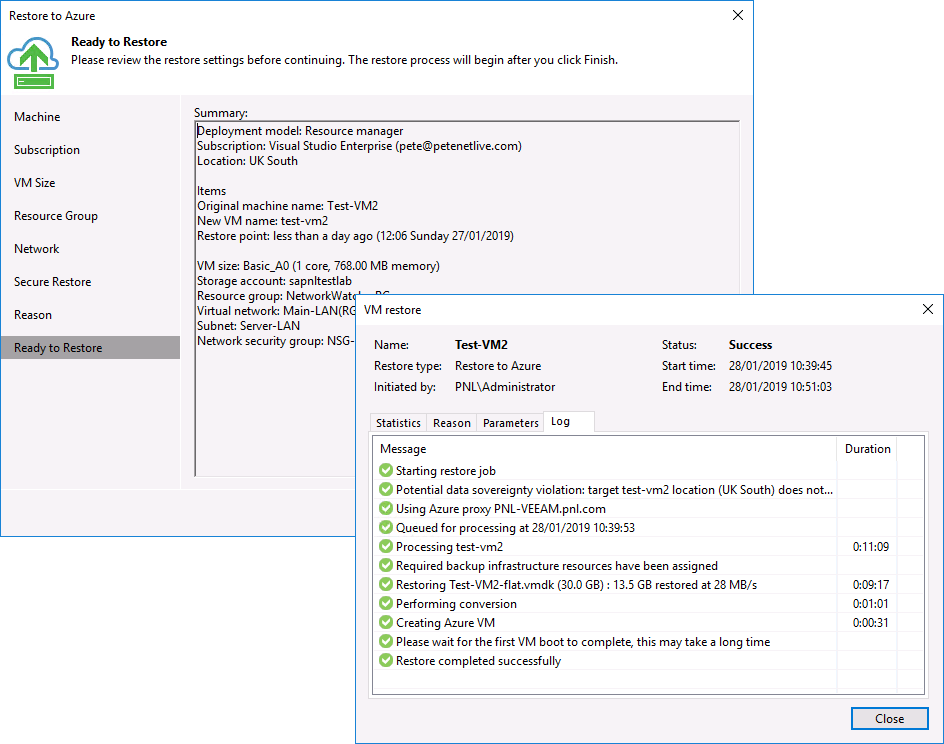Click the 0:00:31 duration value
The image size is (944, 744).
tap(871, 622)
